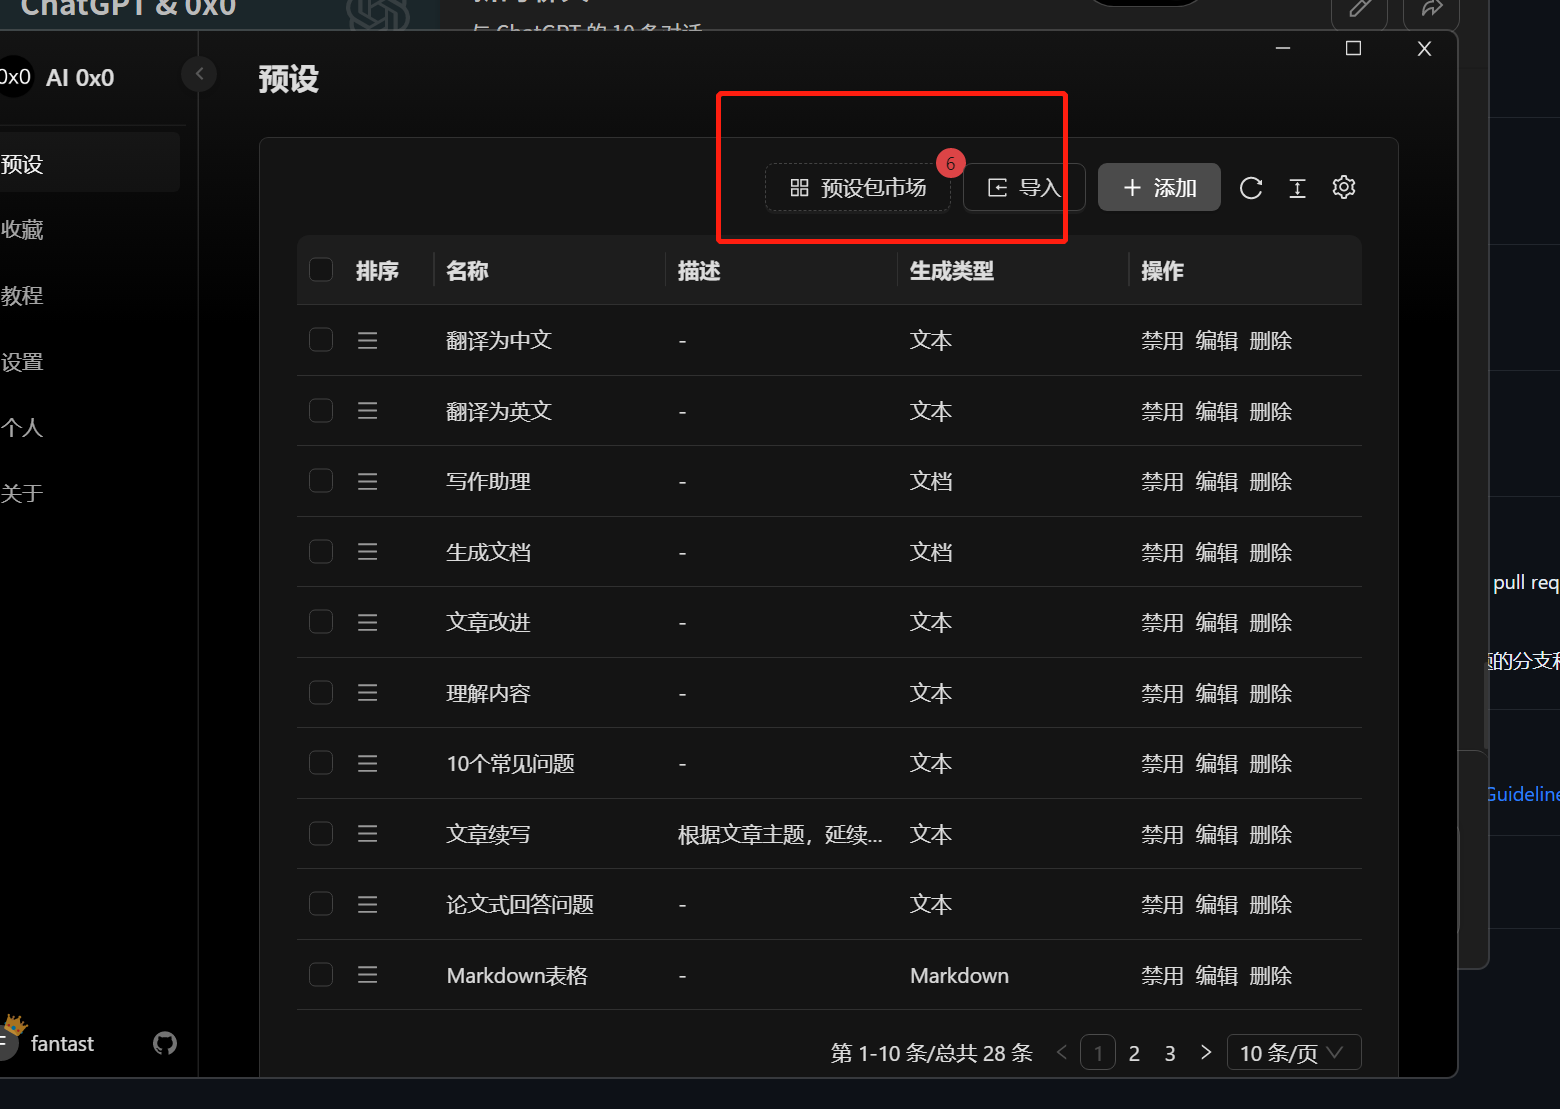Click the 添加 button to add a preset
The image size is (1560, 1109).
(1158, 187)
